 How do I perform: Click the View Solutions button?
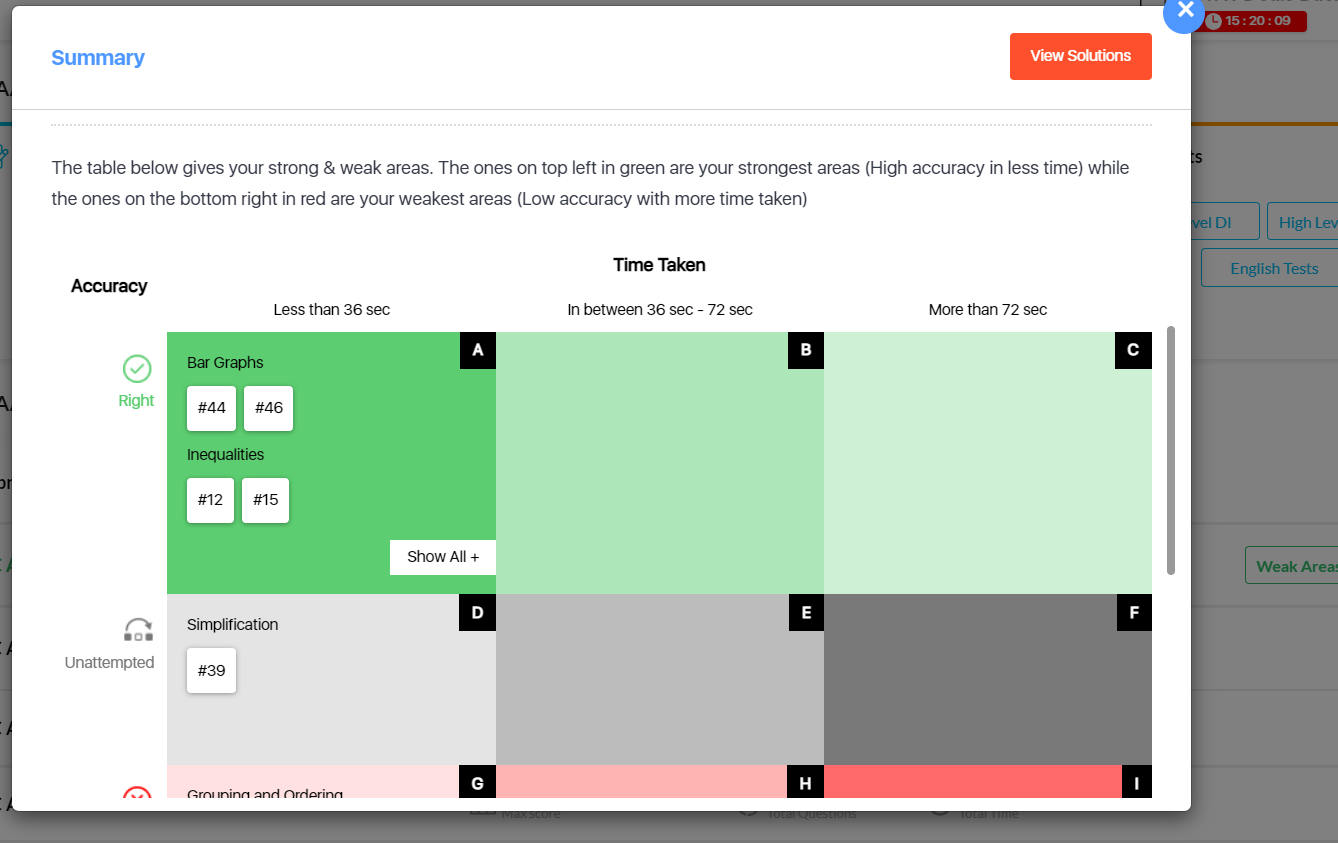(1080, 56)
